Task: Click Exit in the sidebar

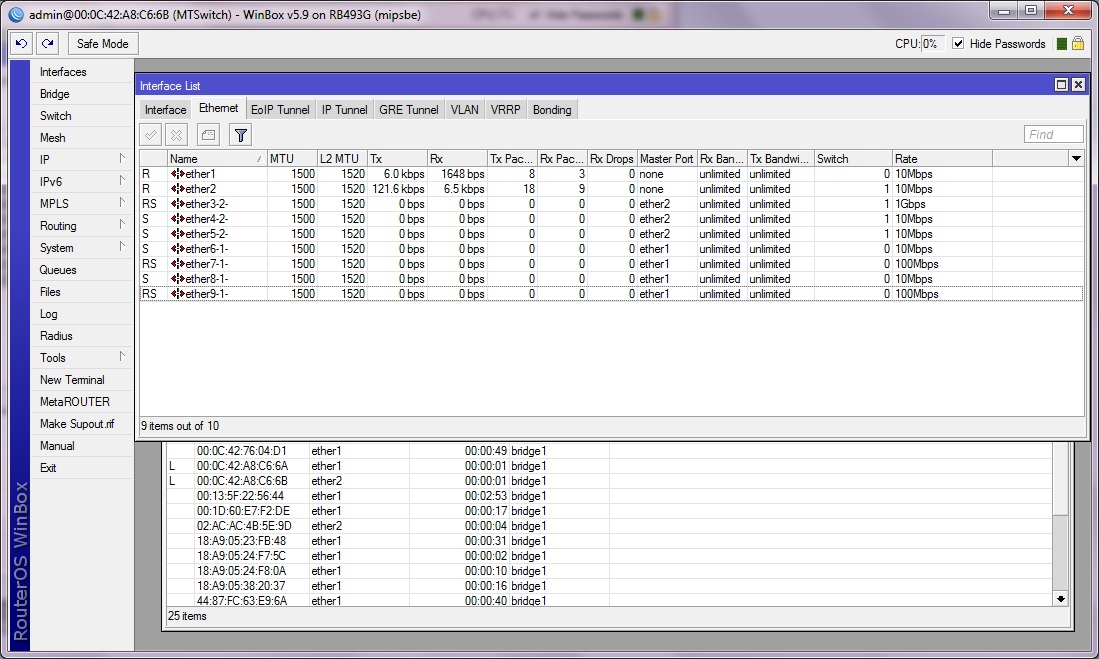Action: click(81, 468)
